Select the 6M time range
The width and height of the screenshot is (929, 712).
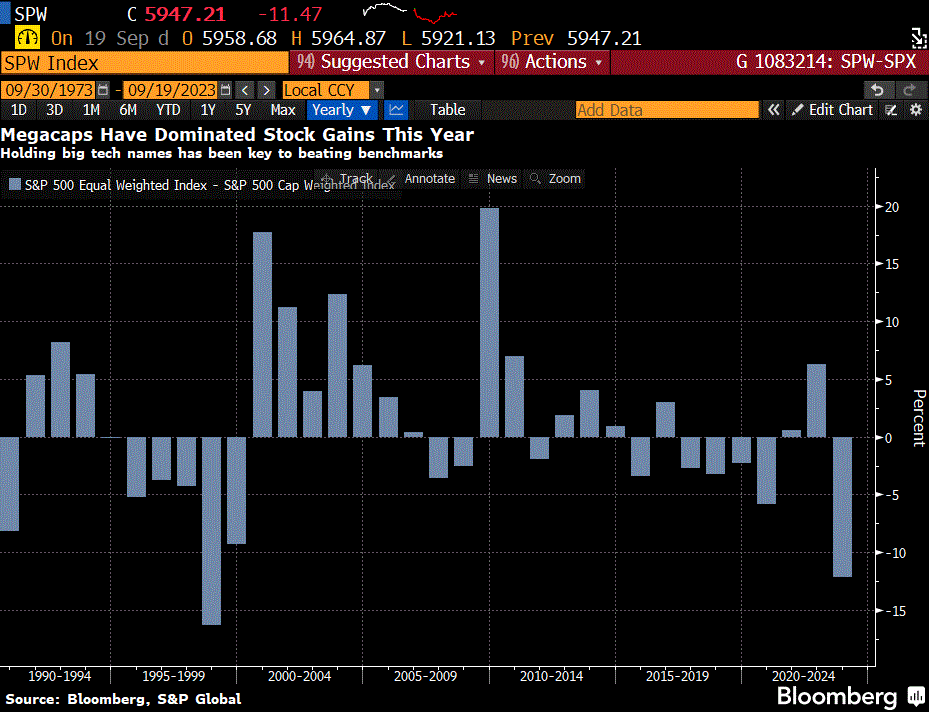point(128,110)
